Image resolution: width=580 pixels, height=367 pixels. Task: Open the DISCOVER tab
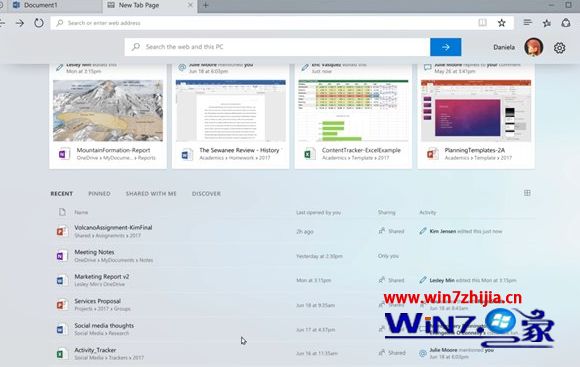click(x=206, y=193)
